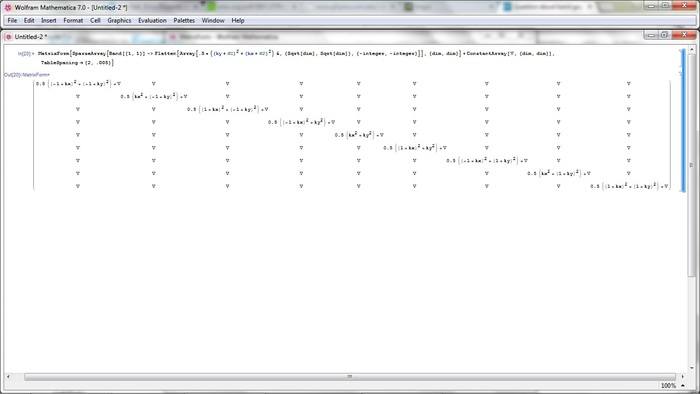The image size is (700, 394).
Task: Open the Format menu
Action: click(x=73, y=21)
